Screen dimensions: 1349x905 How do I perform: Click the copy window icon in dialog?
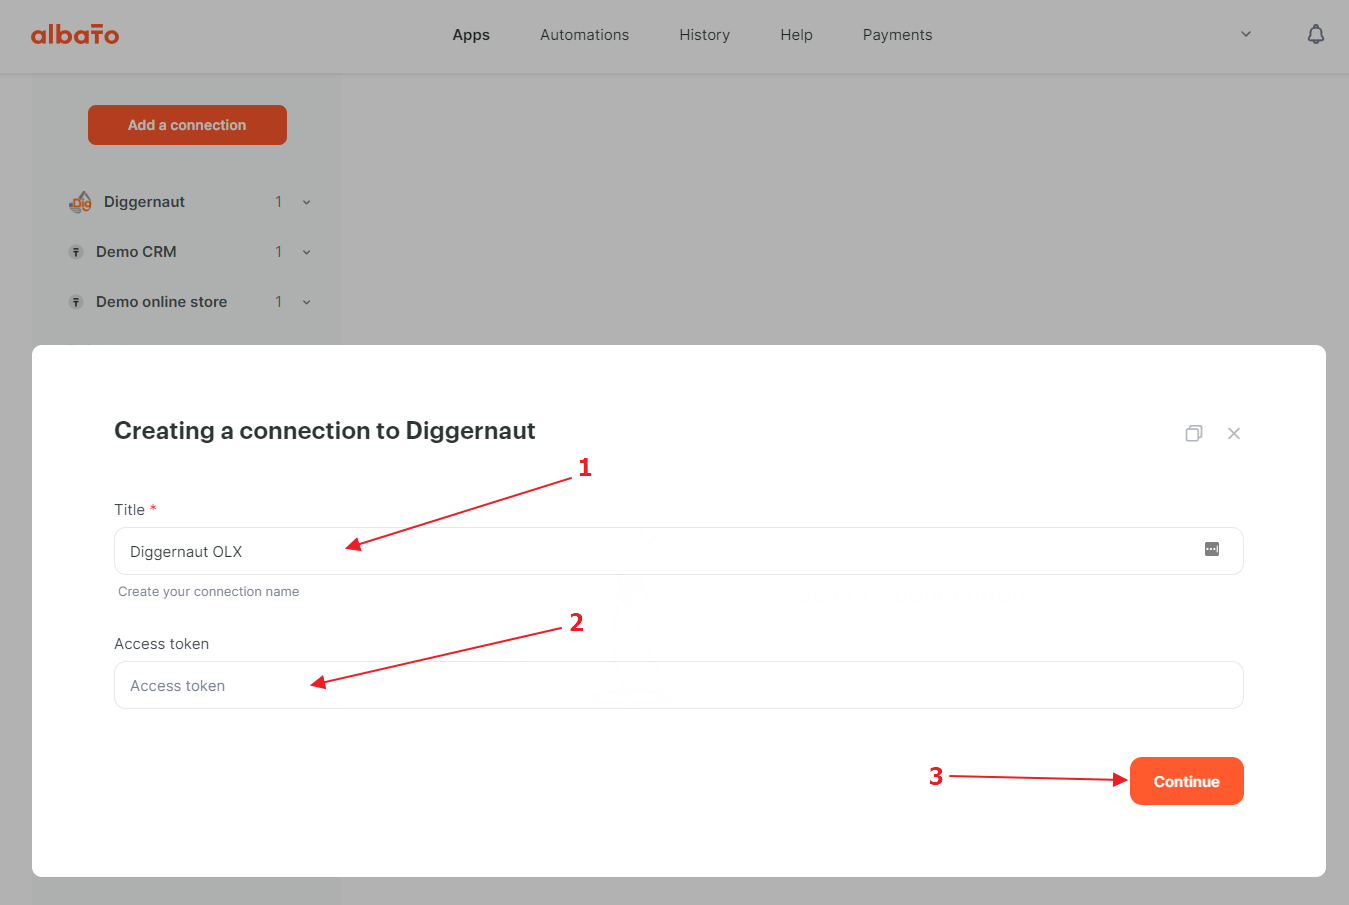[x=1194, y=433]
